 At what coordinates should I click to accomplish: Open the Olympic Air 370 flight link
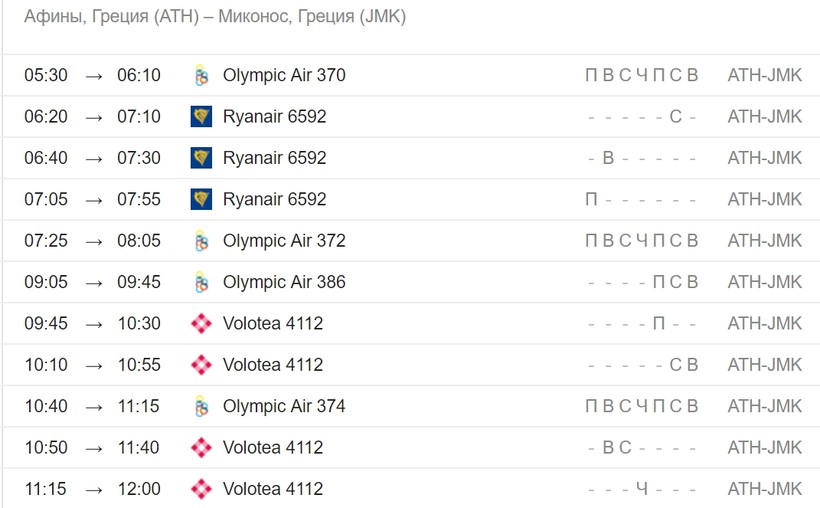click(284, 75)
